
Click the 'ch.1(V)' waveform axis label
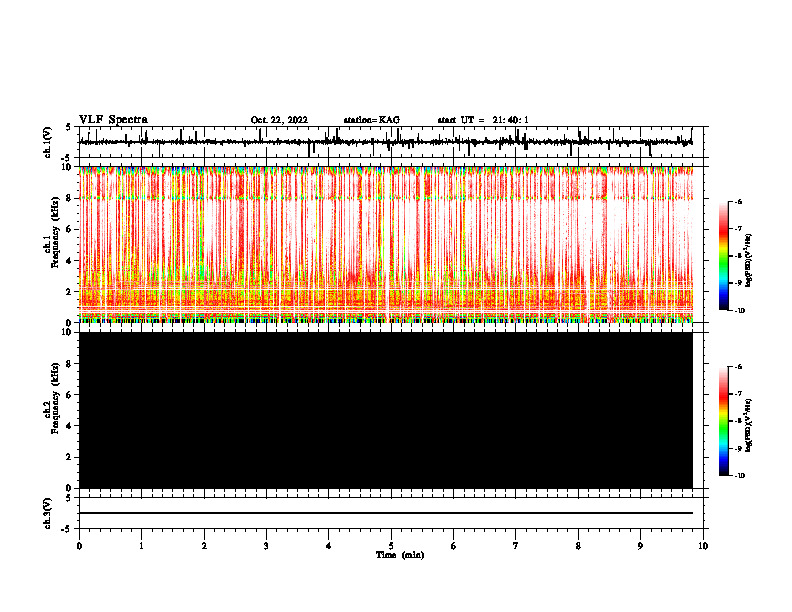coord(48,142)
